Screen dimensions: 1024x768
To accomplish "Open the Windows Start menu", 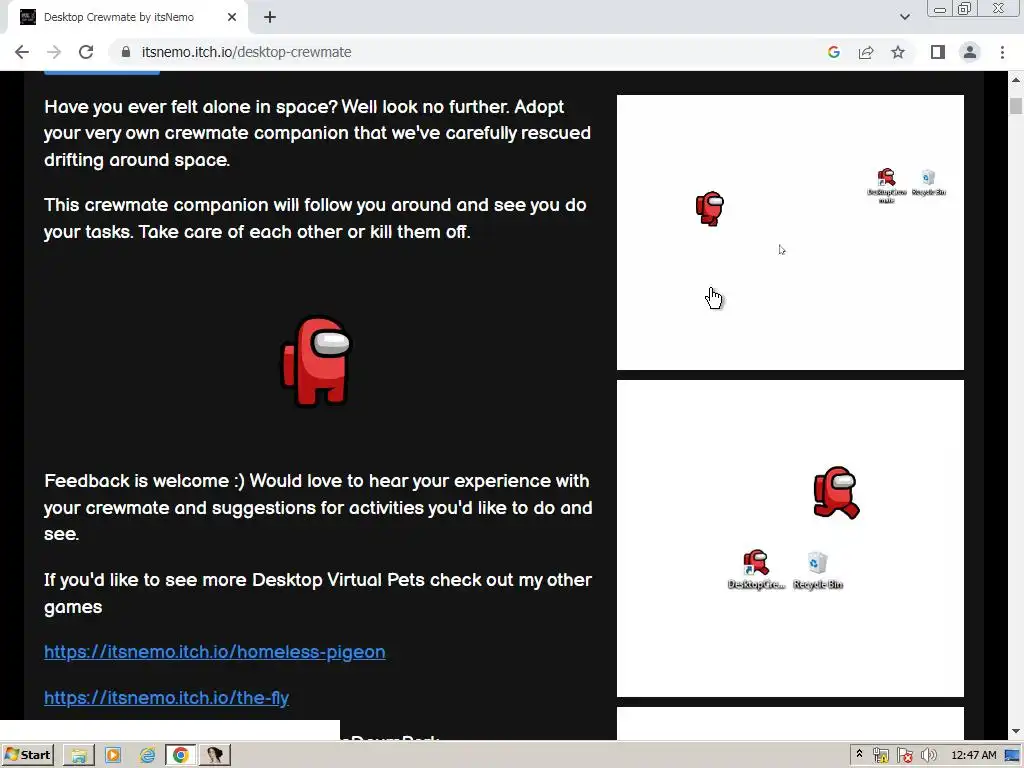I will [x=28, y=755].
